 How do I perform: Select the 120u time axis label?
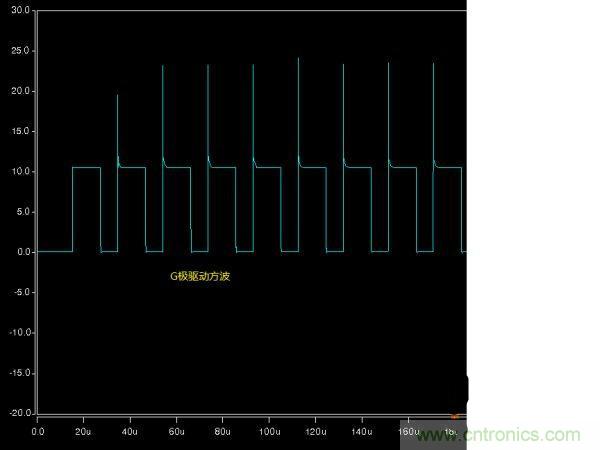tap(315, 432)
